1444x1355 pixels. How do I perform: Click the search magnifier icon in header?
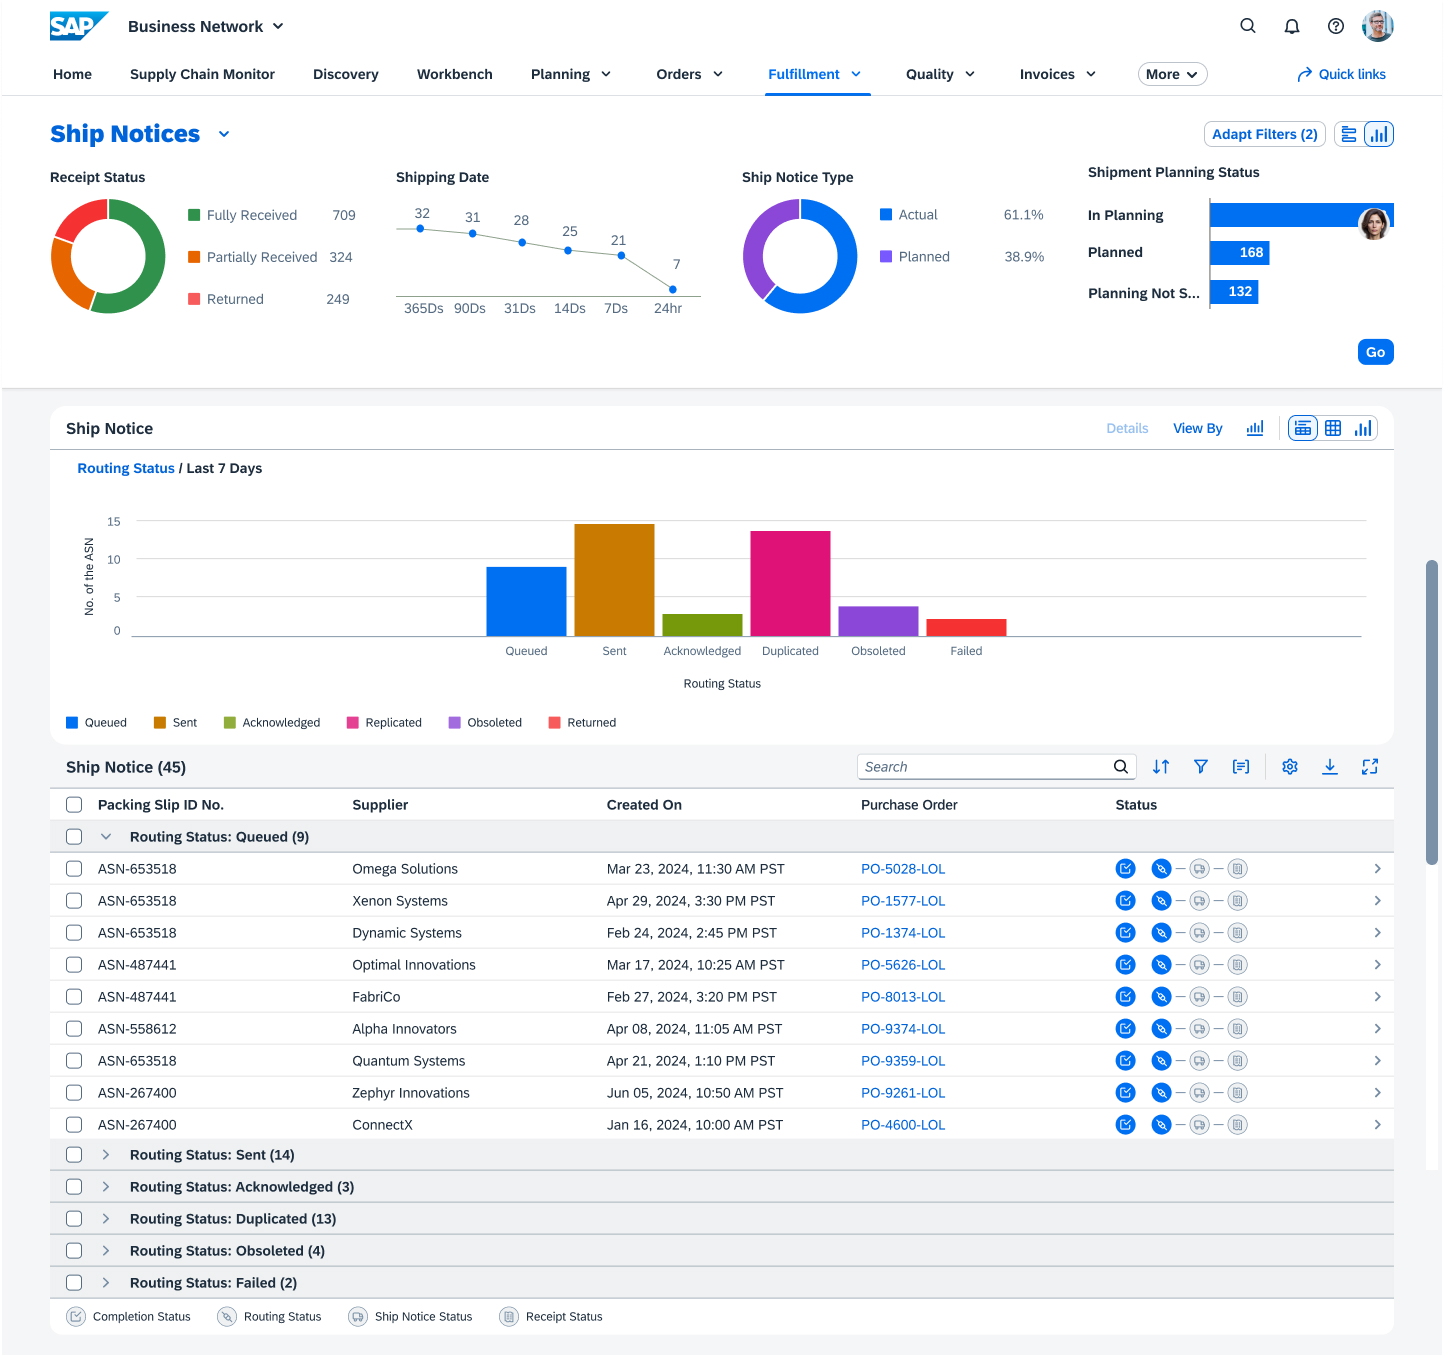click(x=1247, y=26)
